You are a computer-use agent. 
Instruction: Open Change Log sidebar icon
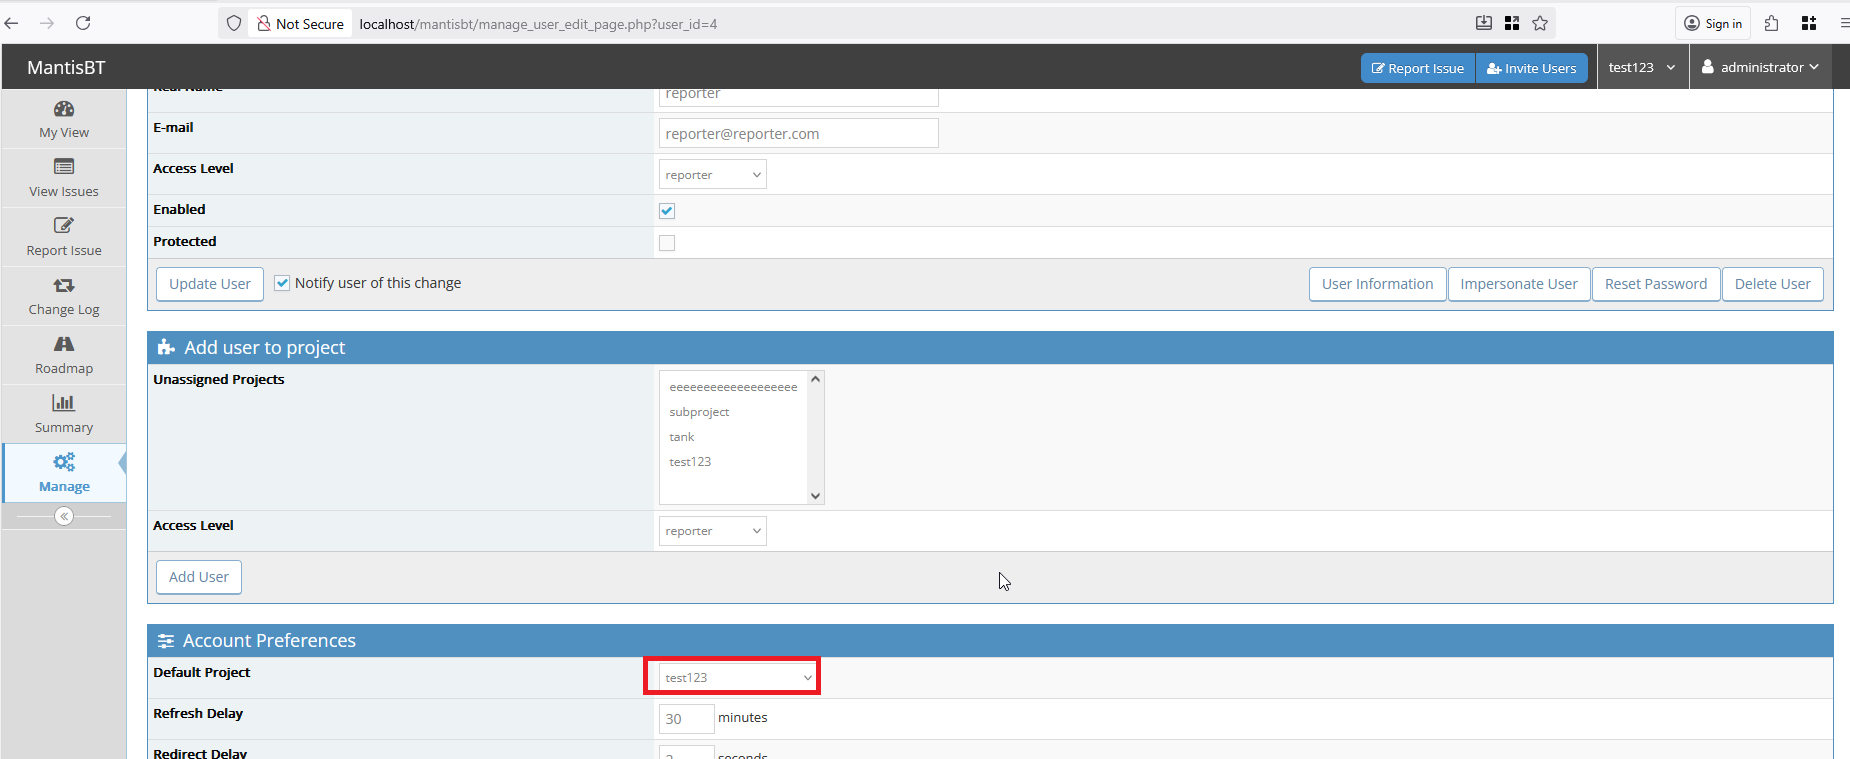(x=64, y=286)
